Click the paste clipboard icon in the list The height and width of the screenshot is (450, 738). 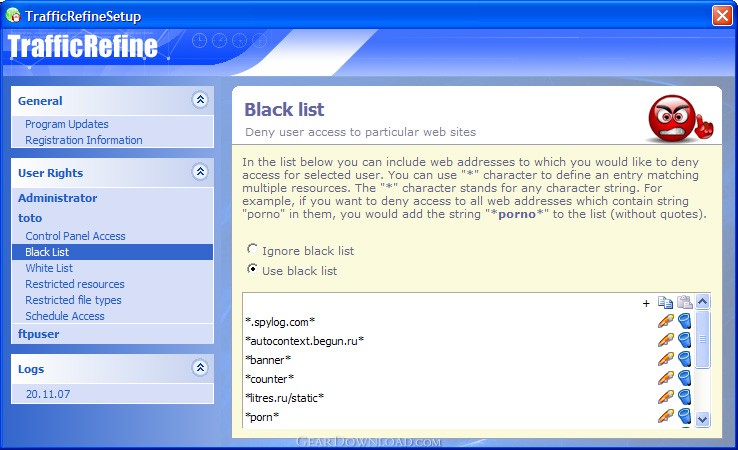[684, 302]
